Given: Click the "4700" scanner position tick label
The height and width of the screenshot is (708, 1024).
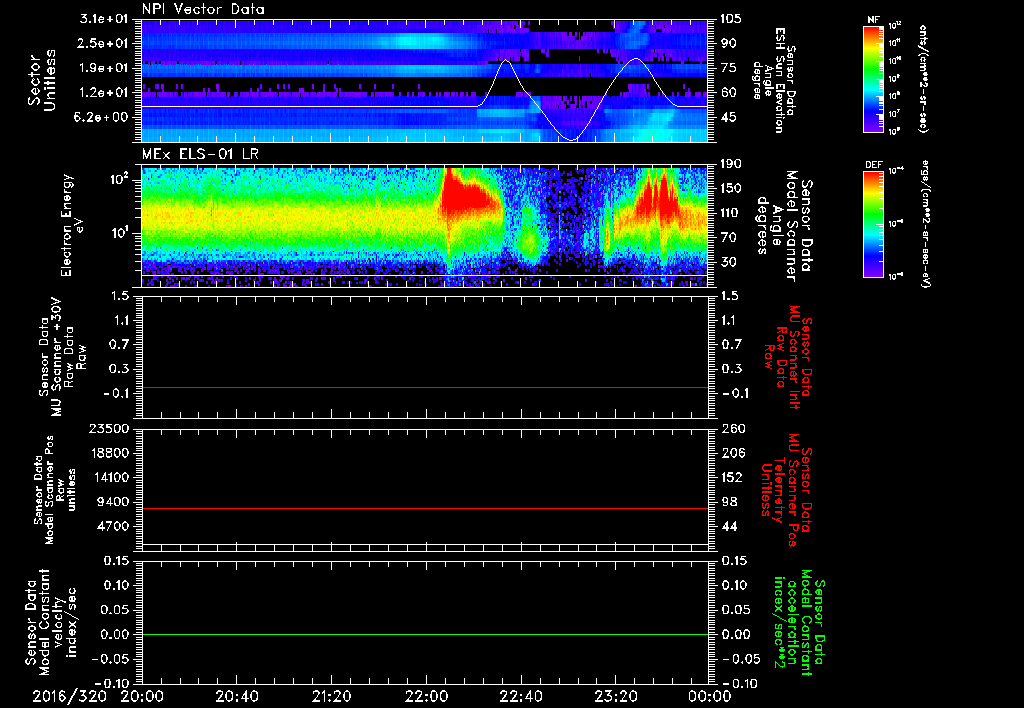Looking at the screenshot, I should tap(113, 526).
